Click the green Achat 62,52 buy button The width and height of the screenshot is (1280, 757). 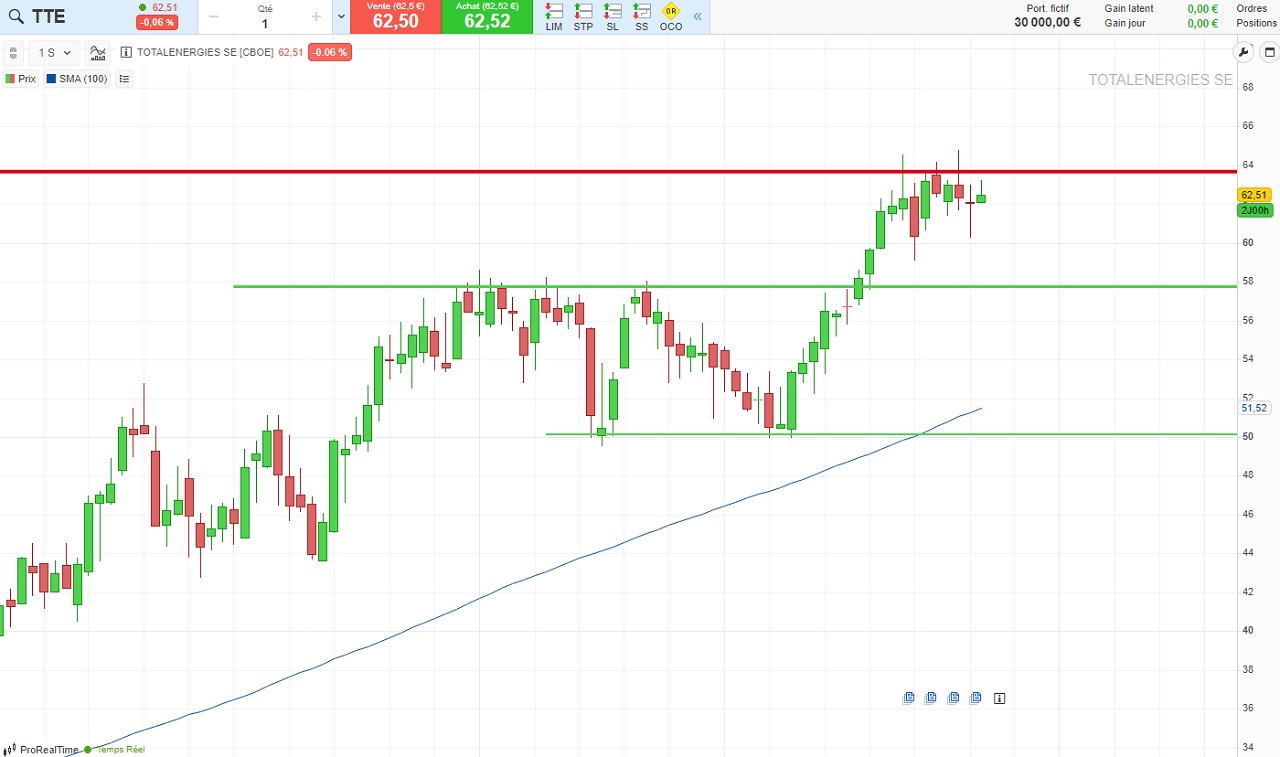click(x=487, y=17)
